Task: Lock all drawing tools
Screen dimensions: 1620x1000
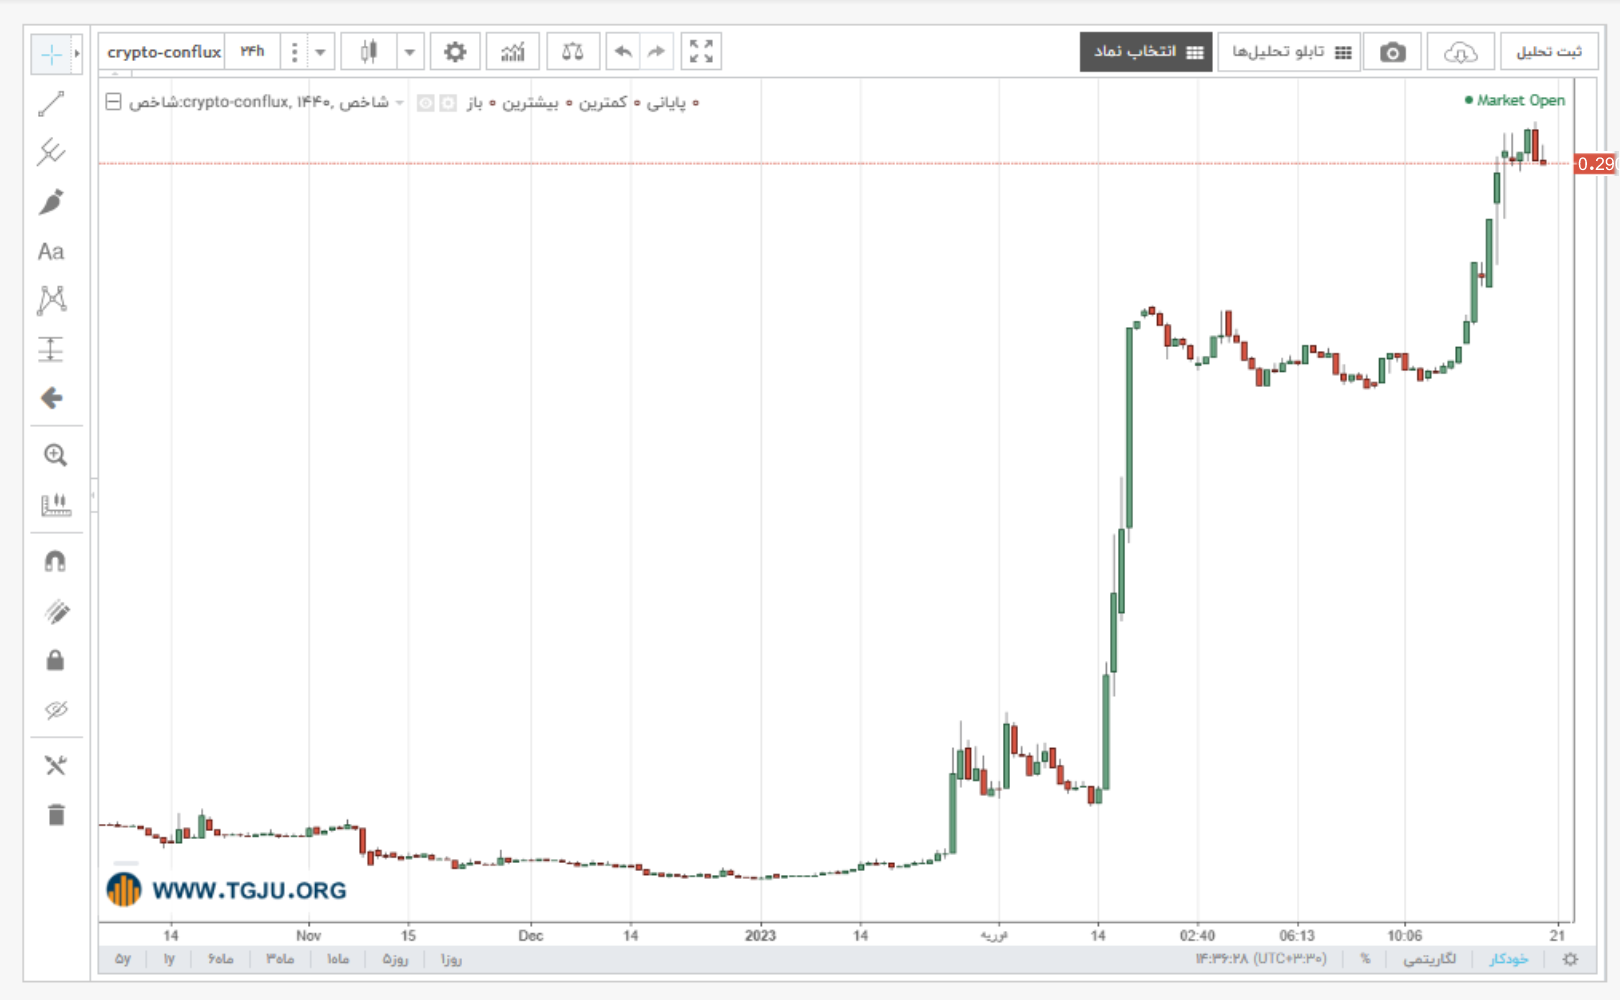Action: 55,660
